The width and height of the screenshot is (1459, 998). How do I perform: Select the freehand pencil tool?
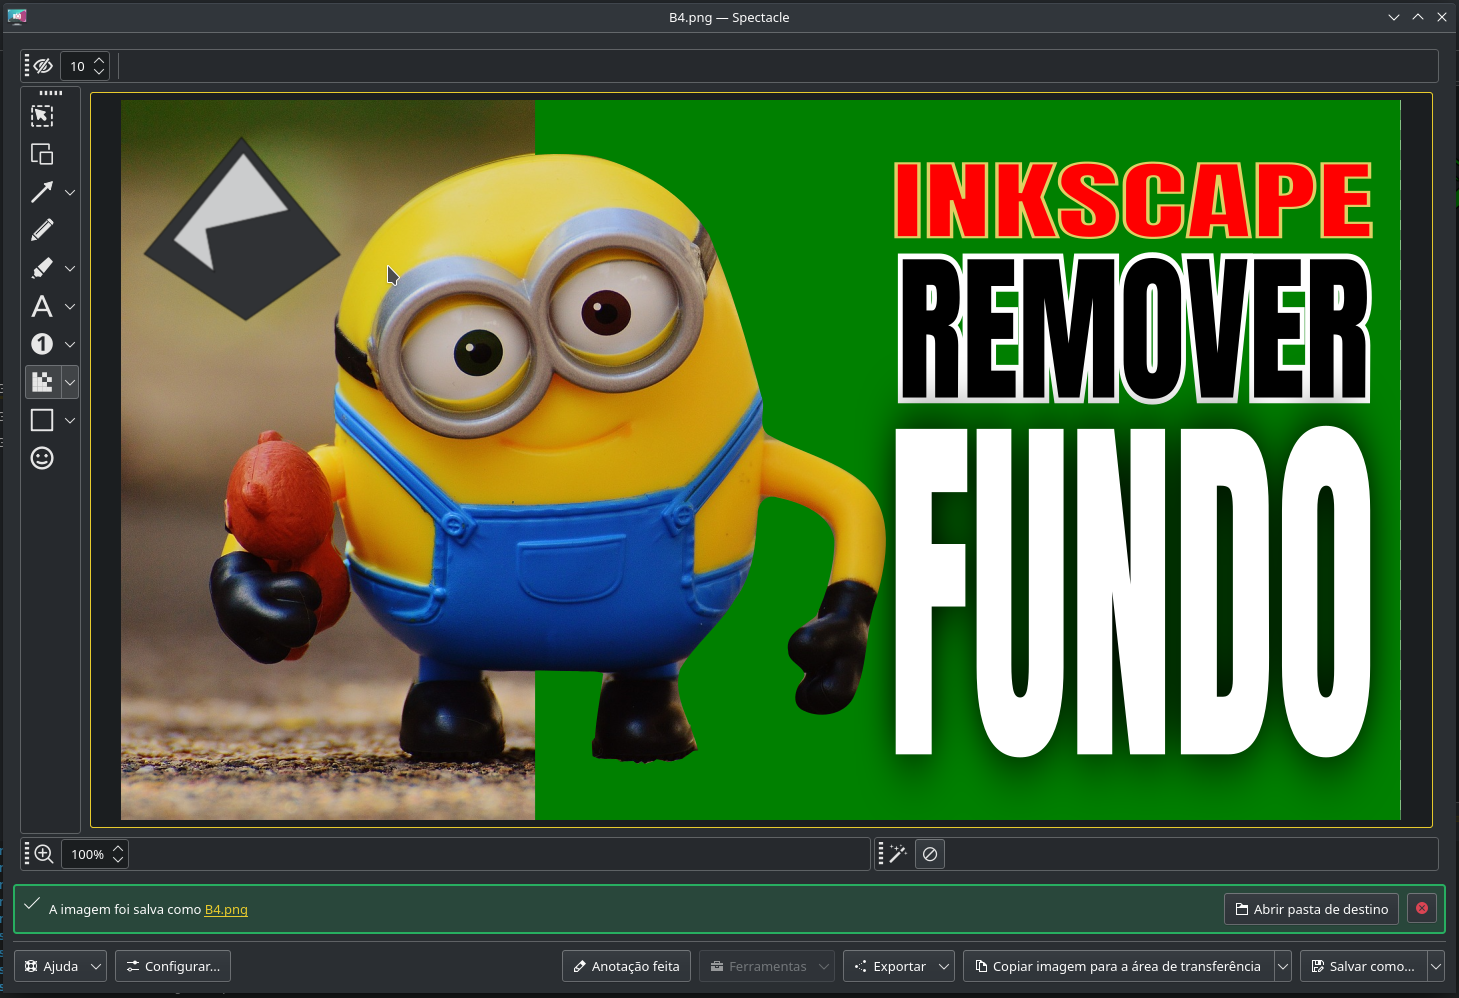(x=42, y=230)
